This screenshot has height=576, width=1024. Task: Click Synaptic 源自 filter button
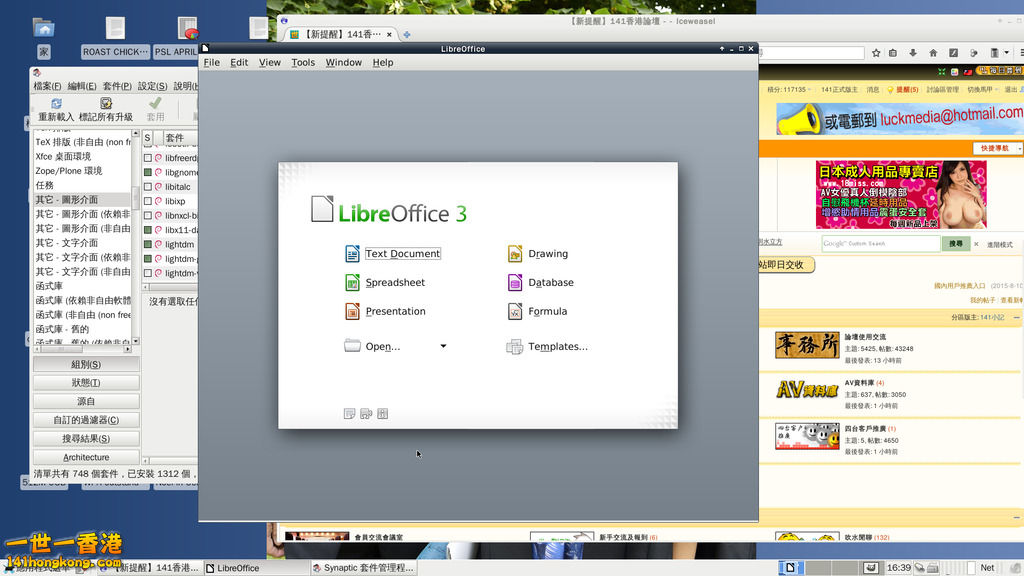86,401
